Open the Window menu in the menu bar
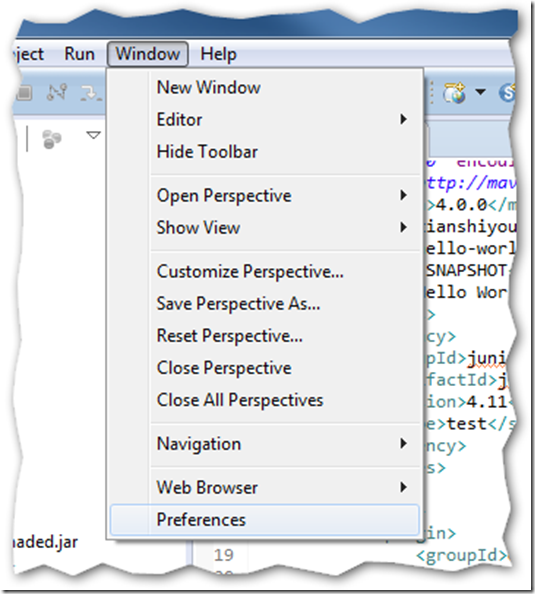The height and width of the screenshot is (594, 535). [x=148, y=54]
